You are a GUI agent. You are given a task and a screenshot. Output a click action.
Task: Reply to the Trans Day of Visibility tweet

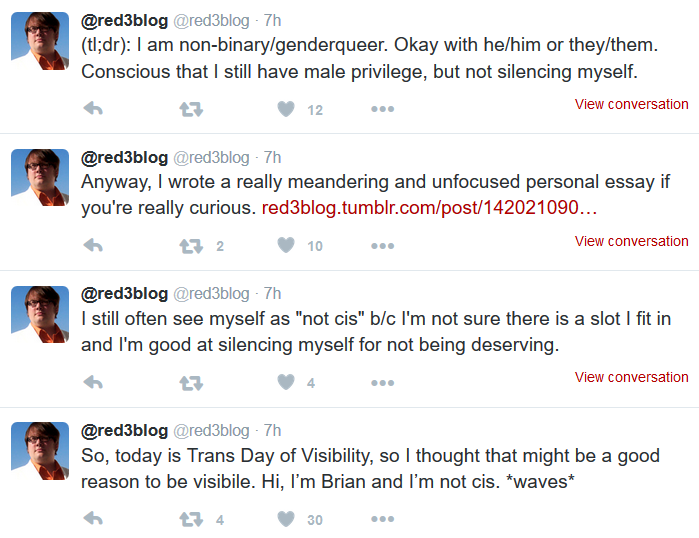(93, 518)
